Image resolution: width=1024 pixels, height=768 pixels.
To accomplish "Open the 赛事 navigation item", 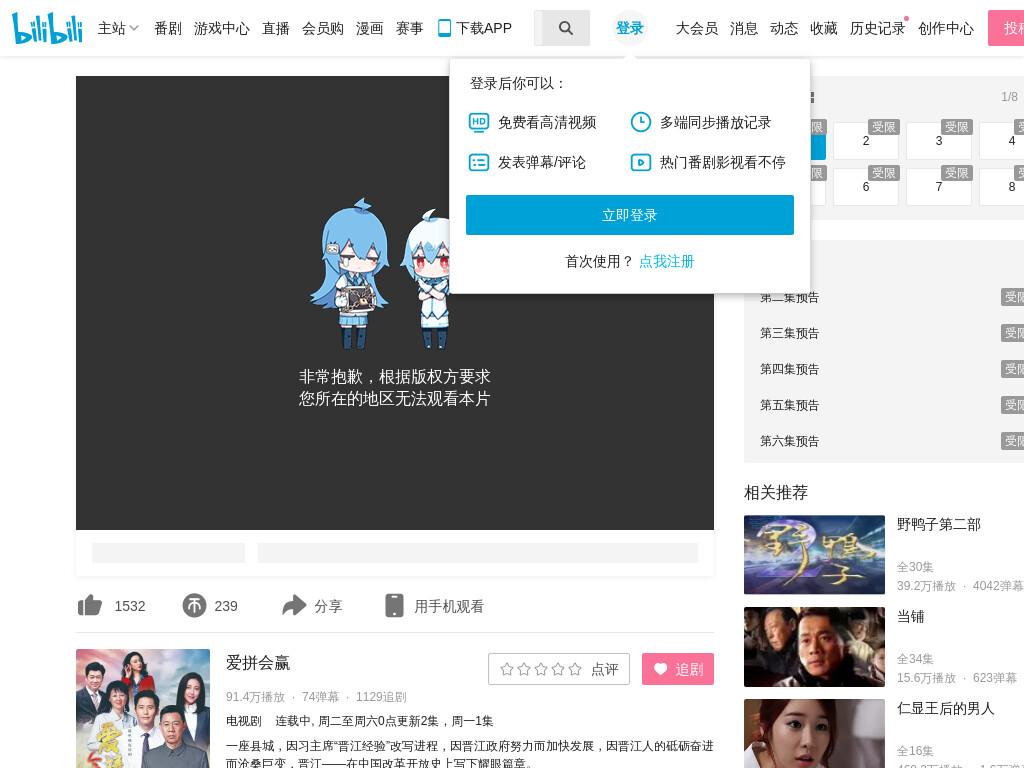I will pyautogui.click(x=409, y=28).
